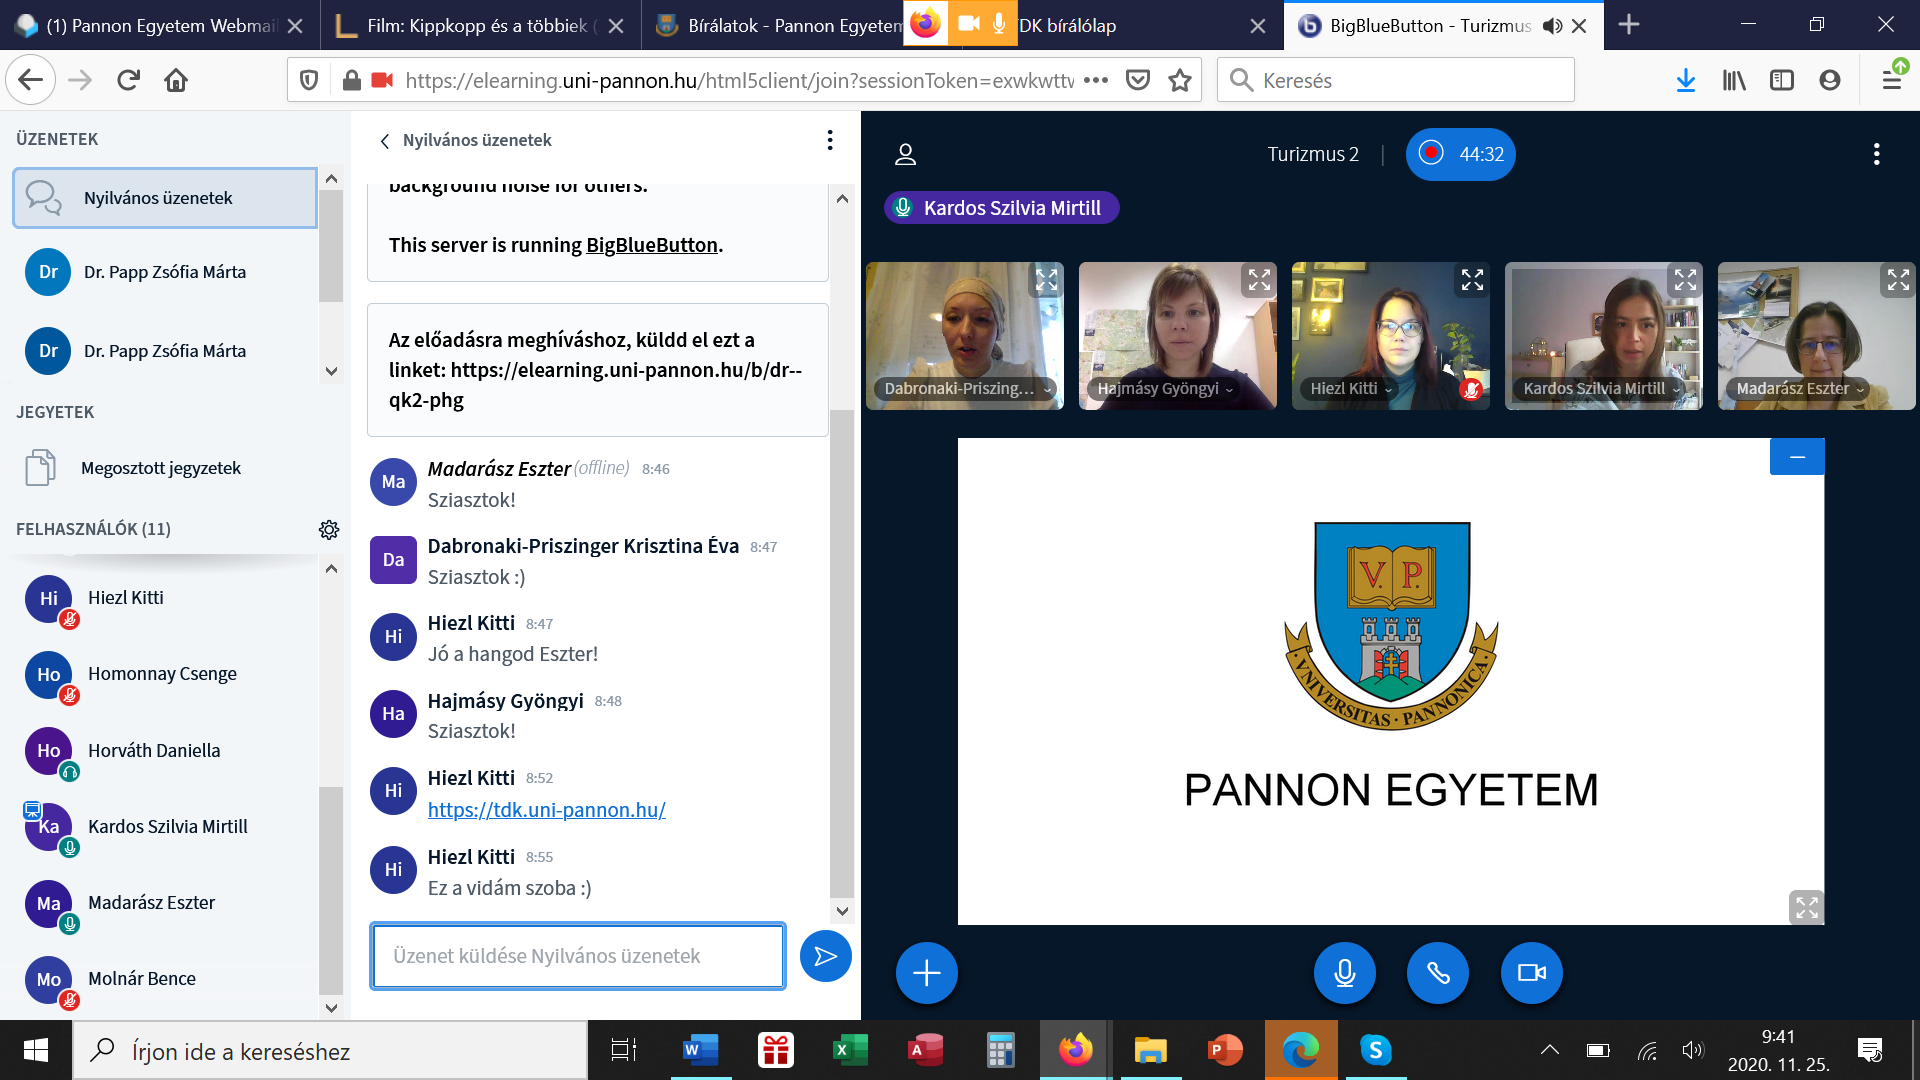
Task: Toggle webcam sharing button
Action: 1531,973
